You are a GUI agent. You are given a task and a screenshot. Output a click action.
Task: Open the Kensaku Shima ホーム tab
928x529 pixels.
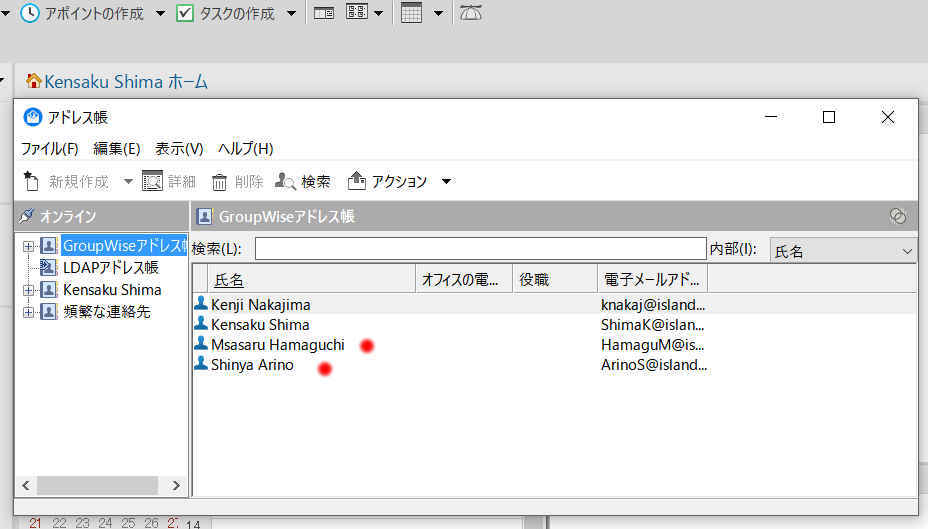[x=126, y=82]
